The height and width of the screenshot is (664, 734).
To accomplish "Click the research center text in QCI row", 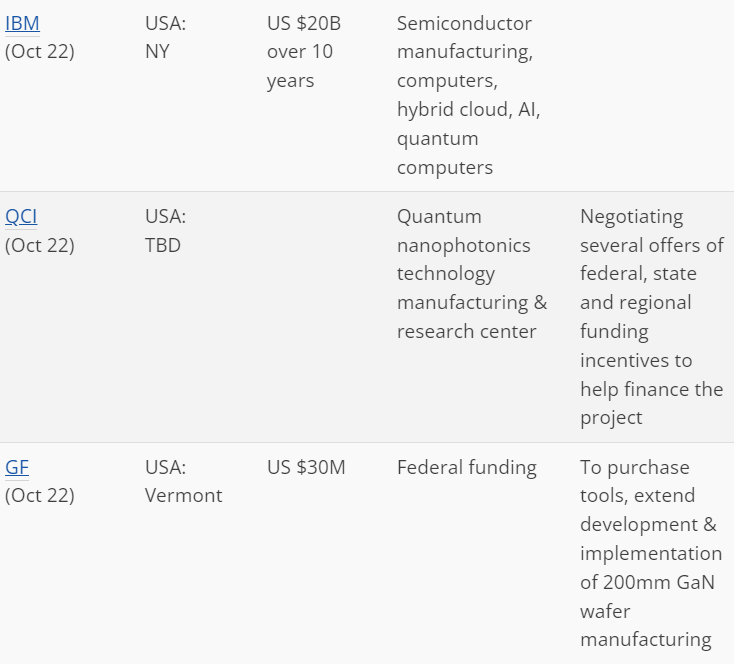I will point(466,332).
